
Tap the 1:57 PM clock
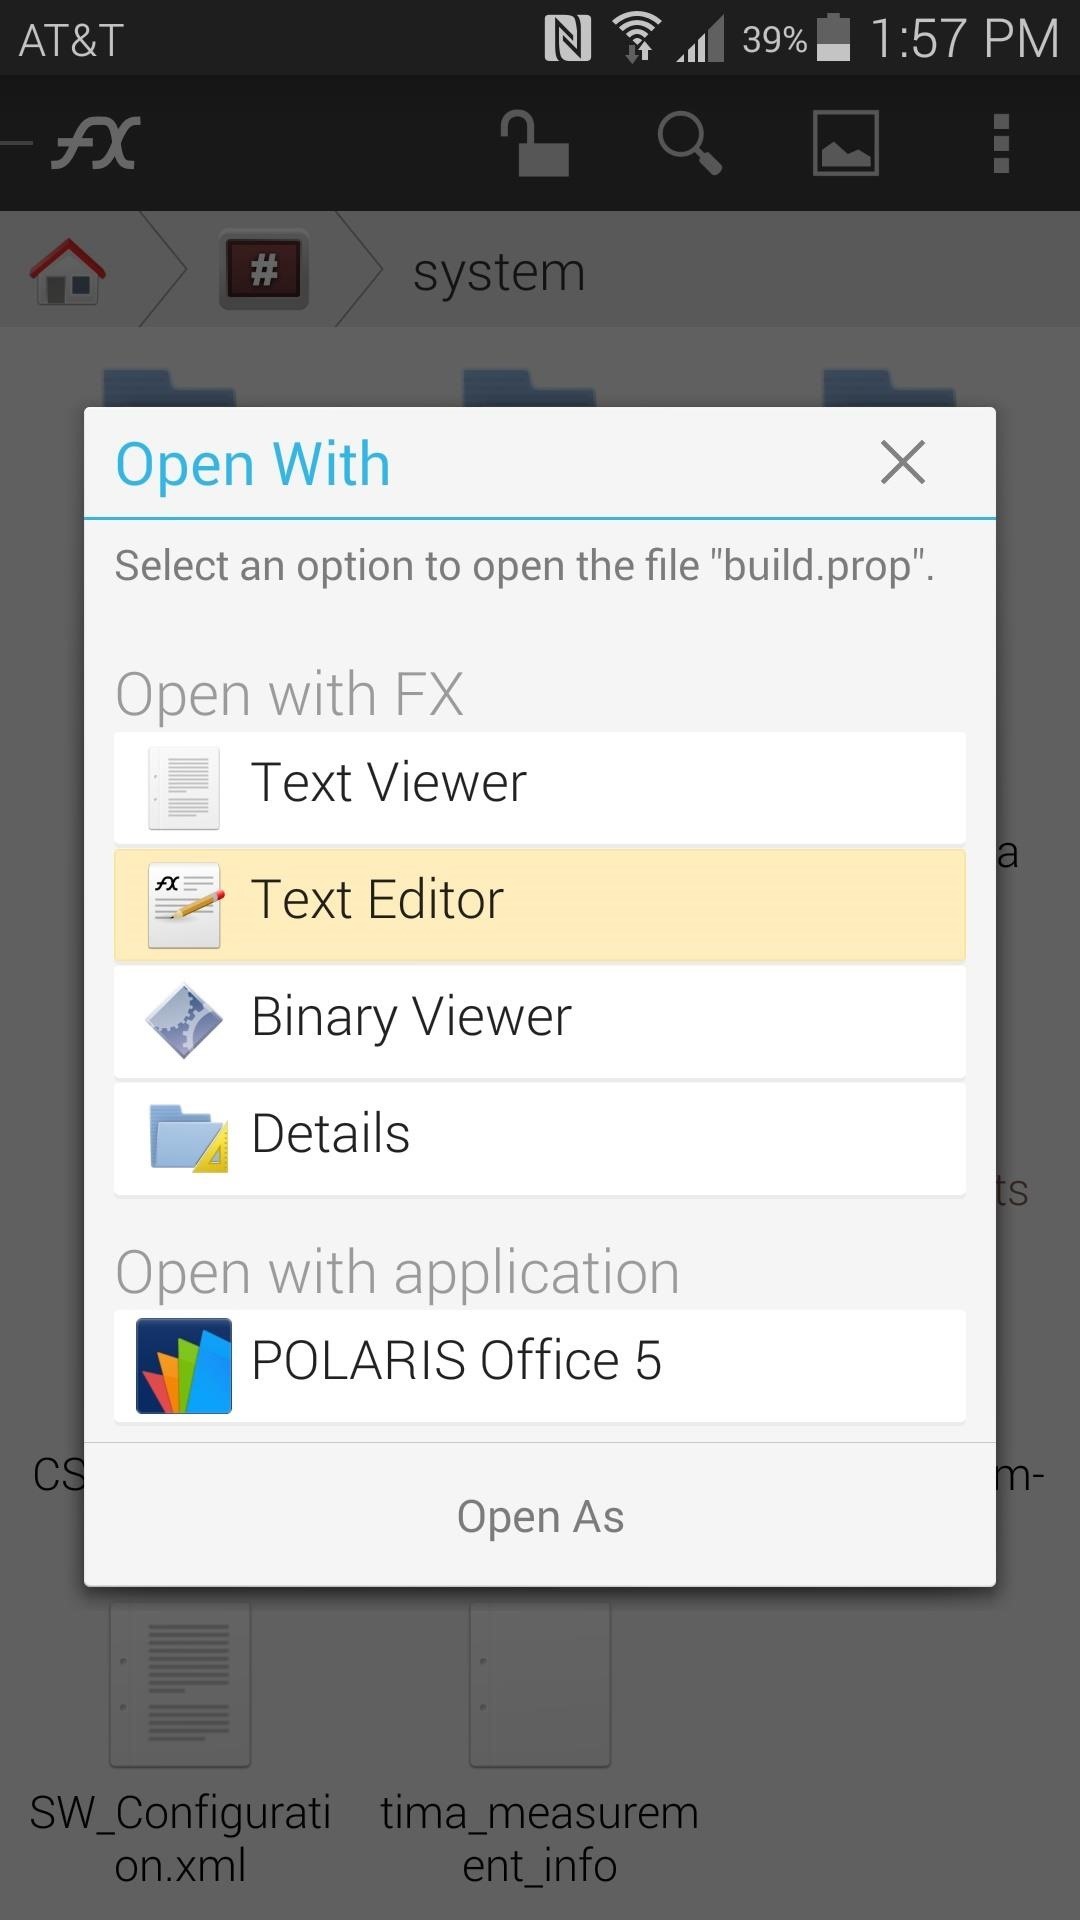pyautogui.click(x=964, y=39)
